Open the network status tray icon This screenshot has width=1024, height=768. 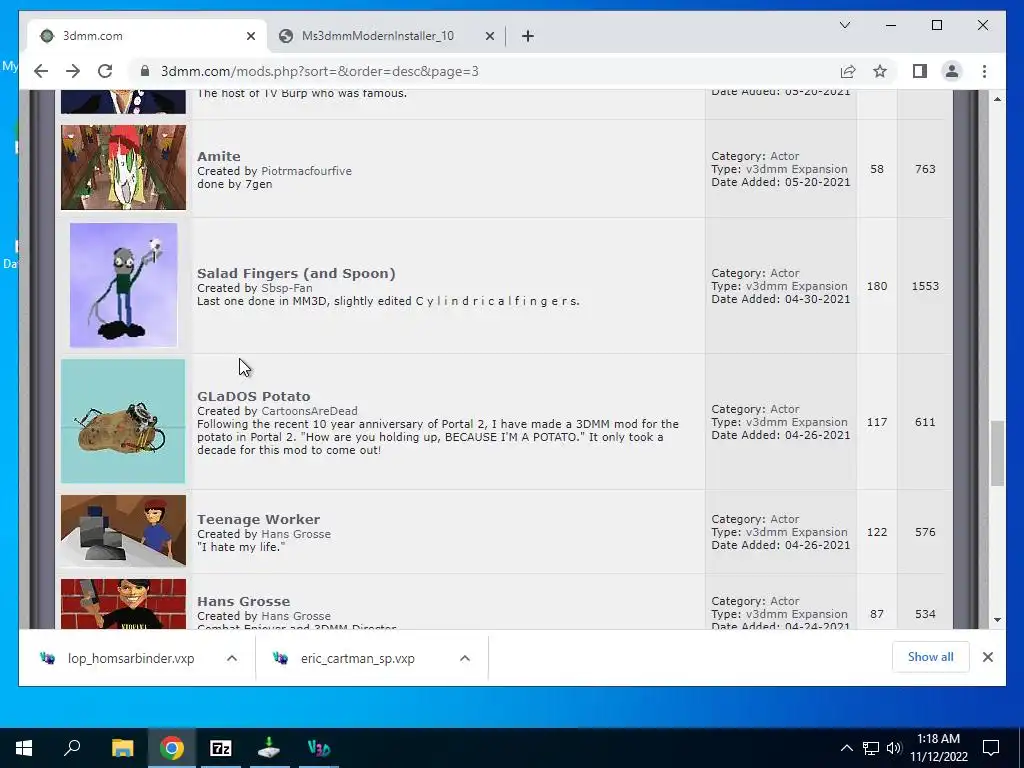[871, 748]
